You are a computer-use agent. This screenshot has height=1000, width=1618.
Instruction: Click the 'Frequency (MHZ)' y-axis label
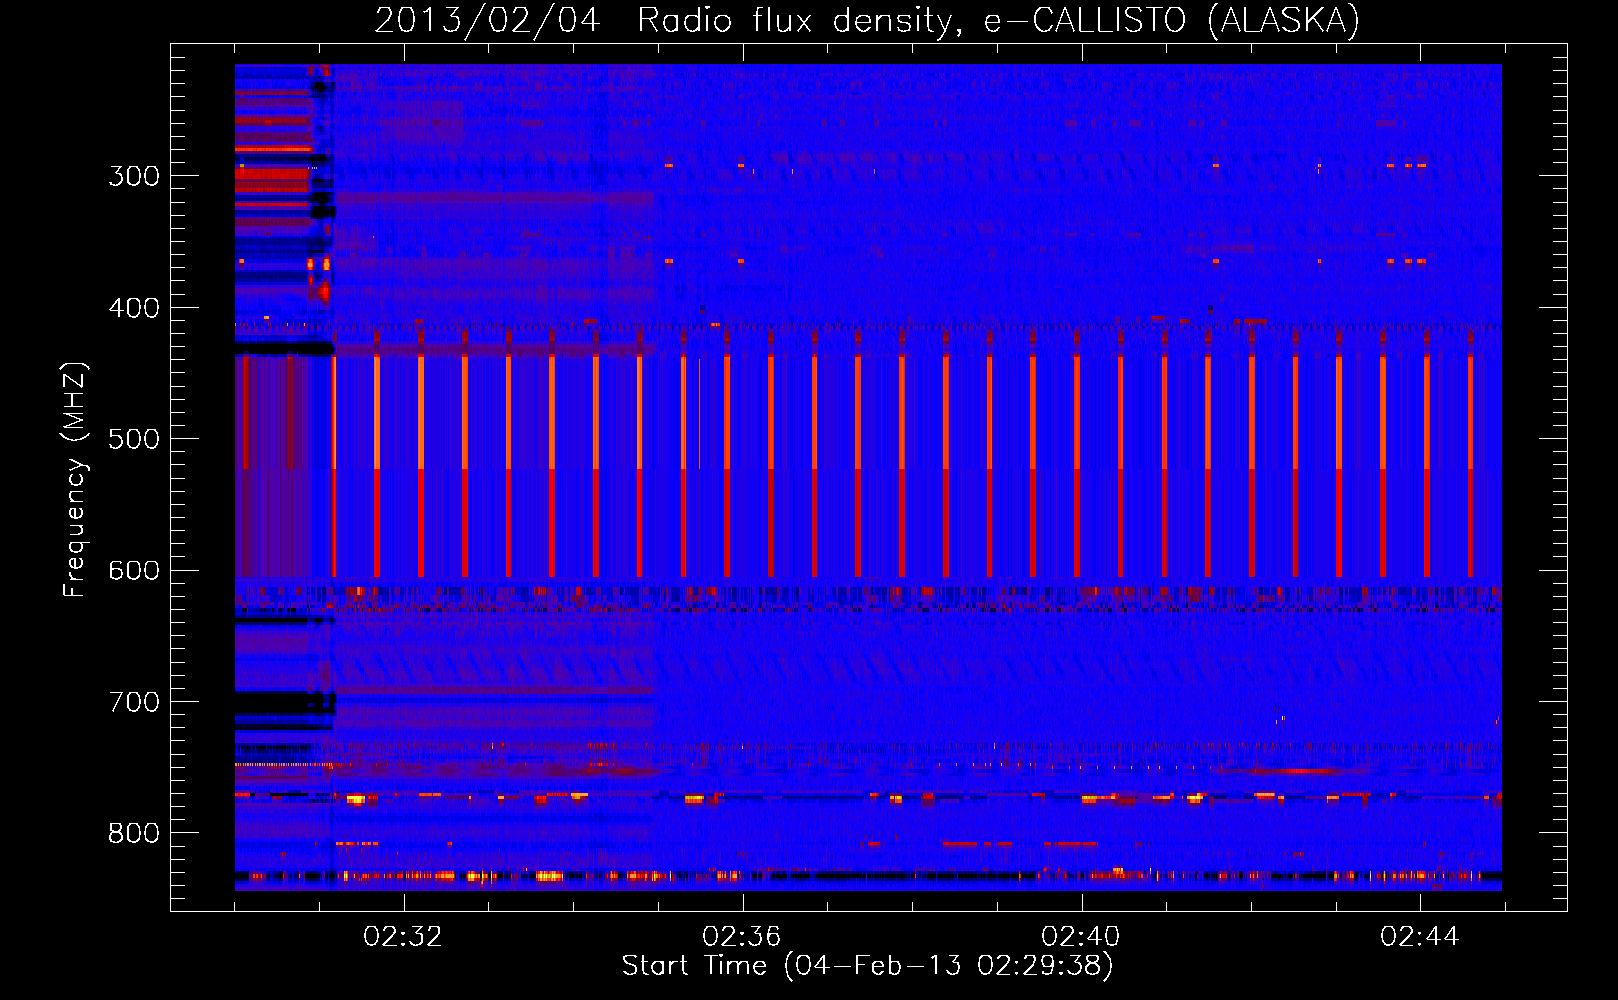(75, 479)
